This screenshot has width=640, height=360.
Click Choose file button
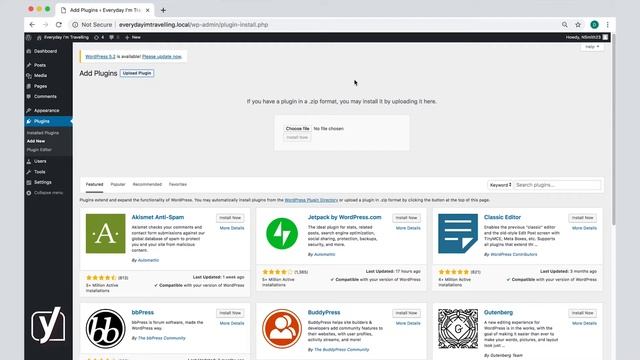298,129
